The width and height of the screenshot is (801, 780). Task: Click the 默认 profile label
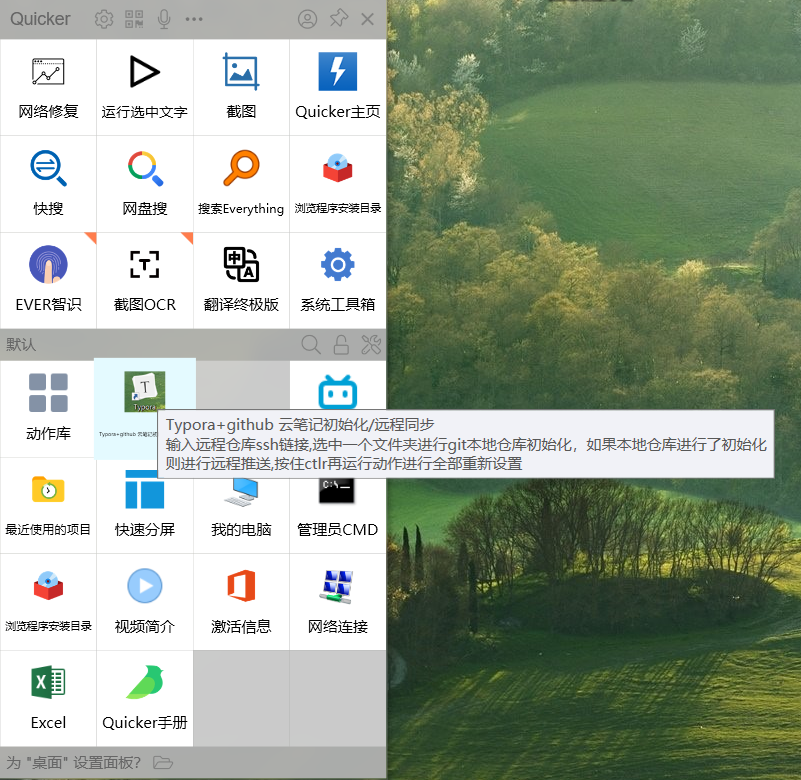click(x=21, y=345)
